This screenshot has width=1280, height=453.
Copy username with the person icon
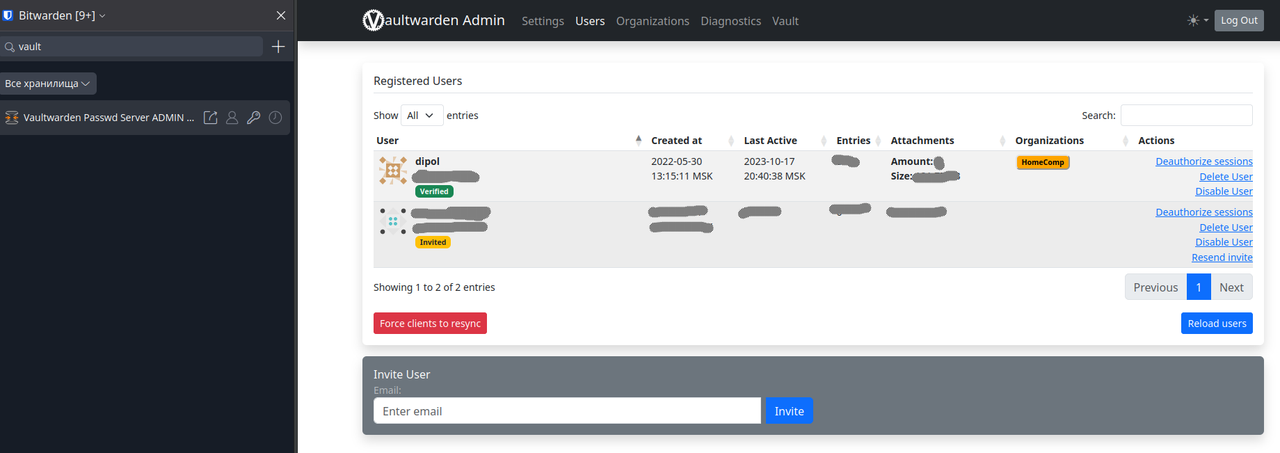[232, 118]
